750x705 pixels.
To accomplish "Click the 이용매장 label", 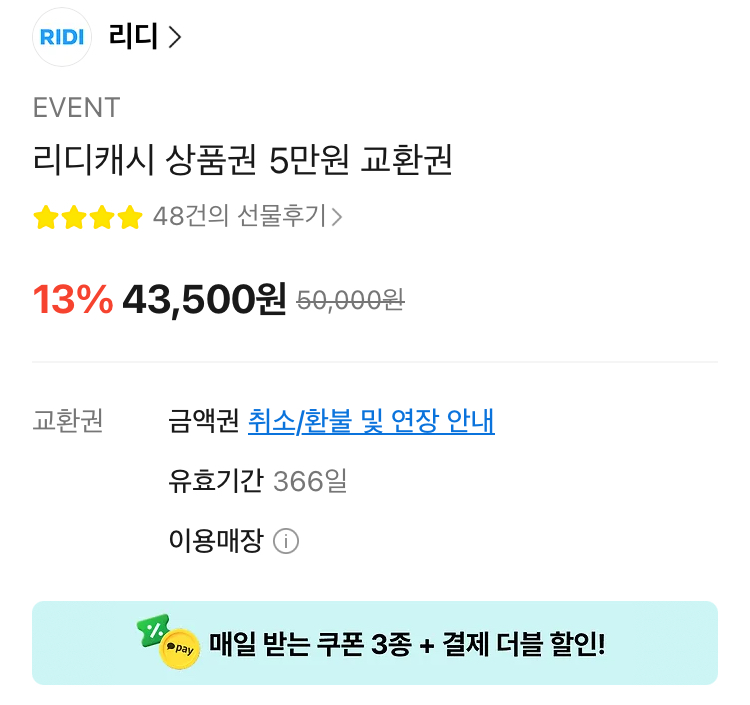I will click(x=216, y=541).
